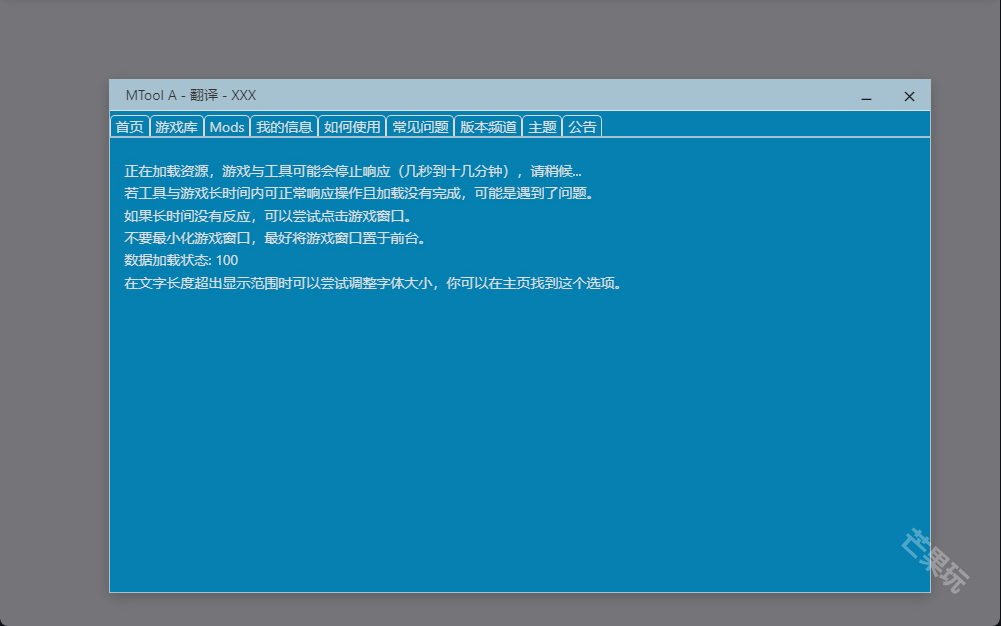The width and height of the screenshot is (1001, 626).
Task: Open the 如何使用 tab
Action: click(x=352, y=126)
